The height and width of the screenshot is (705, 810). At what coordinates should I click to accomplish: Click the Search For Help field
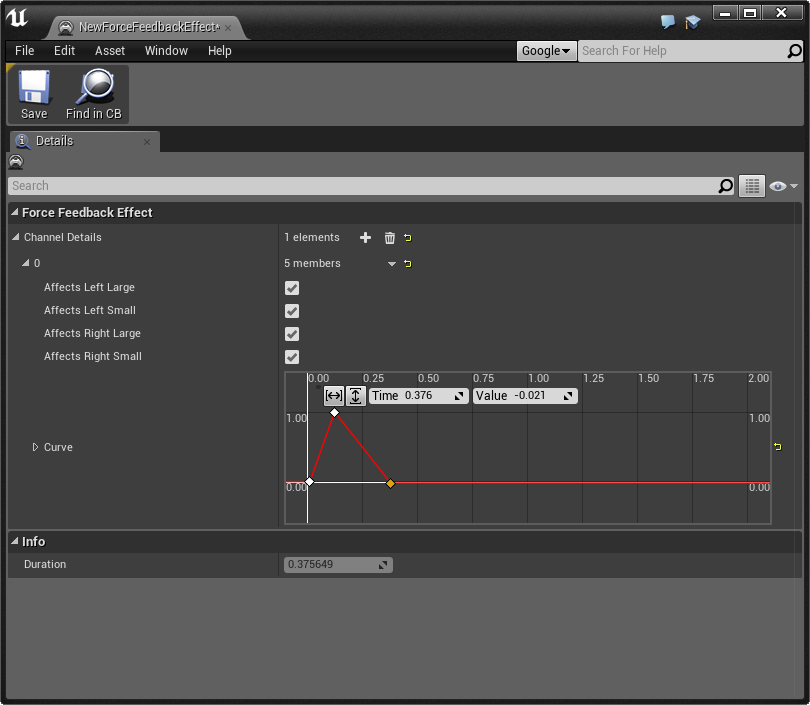680,51
